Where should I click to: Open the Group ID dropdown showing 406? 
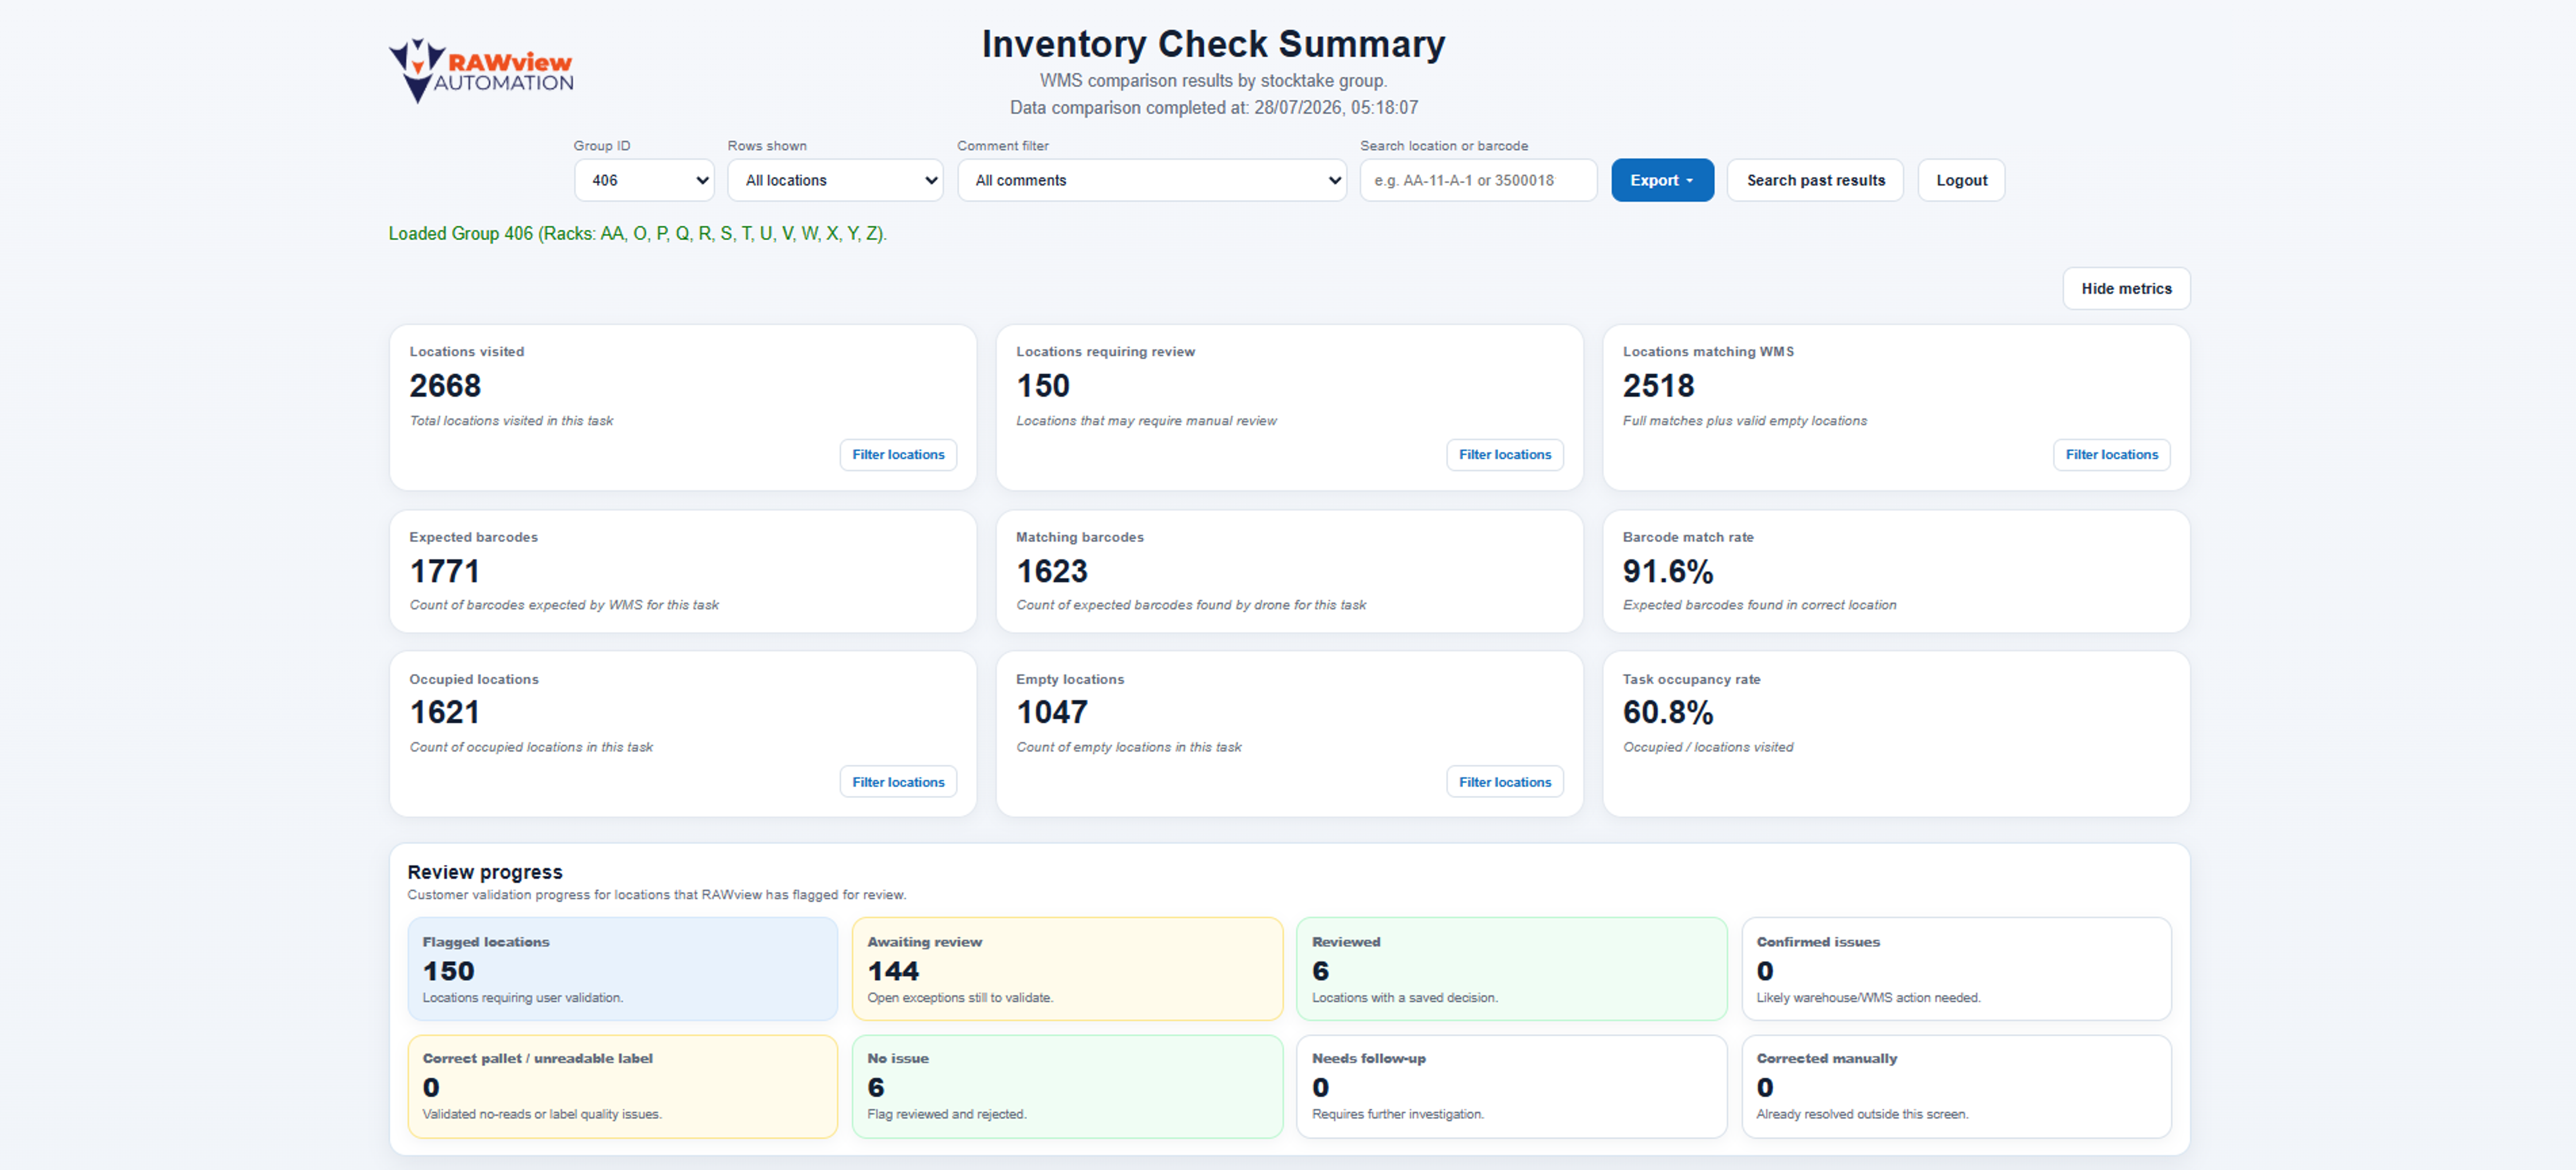(644, 180)
